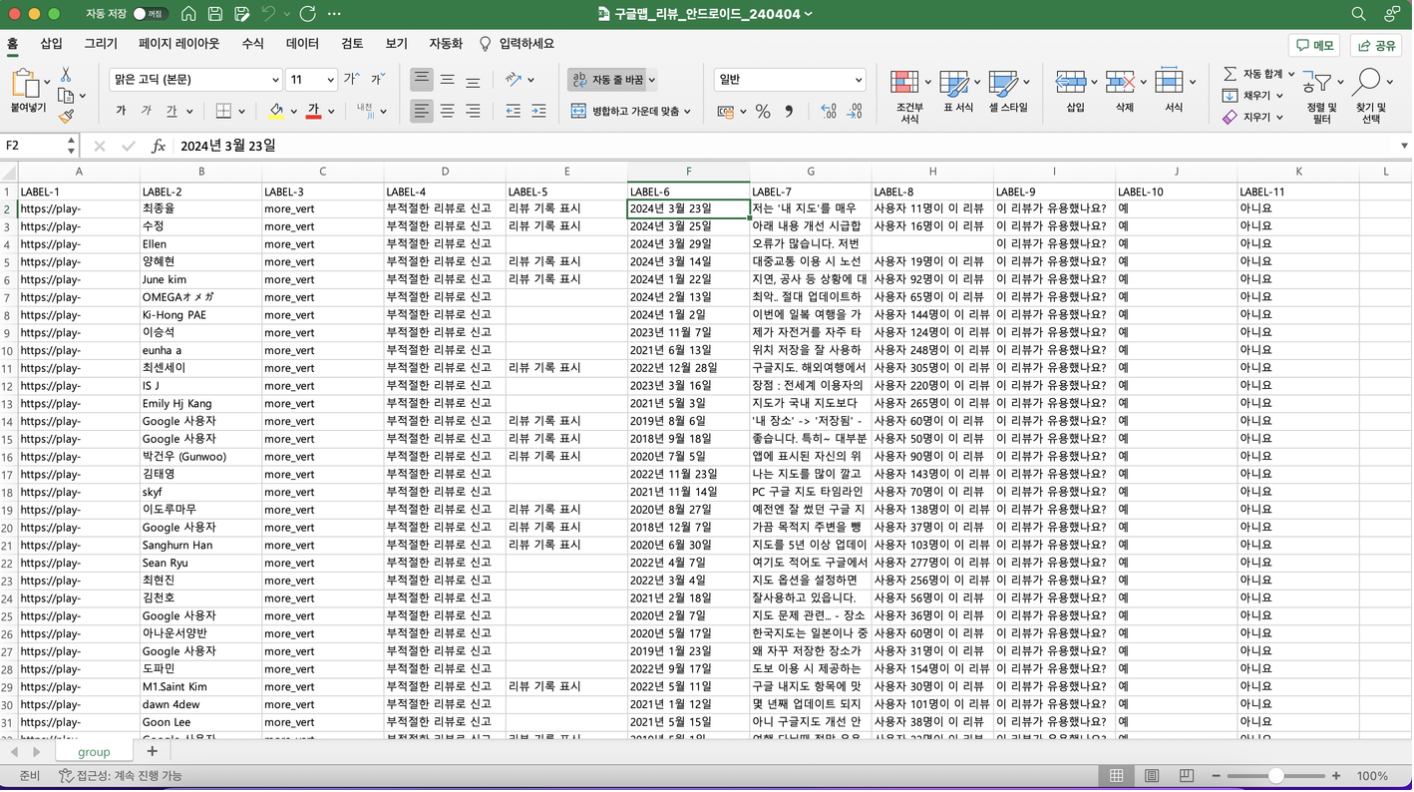Center text horizontally
The image size is (1414, 792).
[447, 111]
